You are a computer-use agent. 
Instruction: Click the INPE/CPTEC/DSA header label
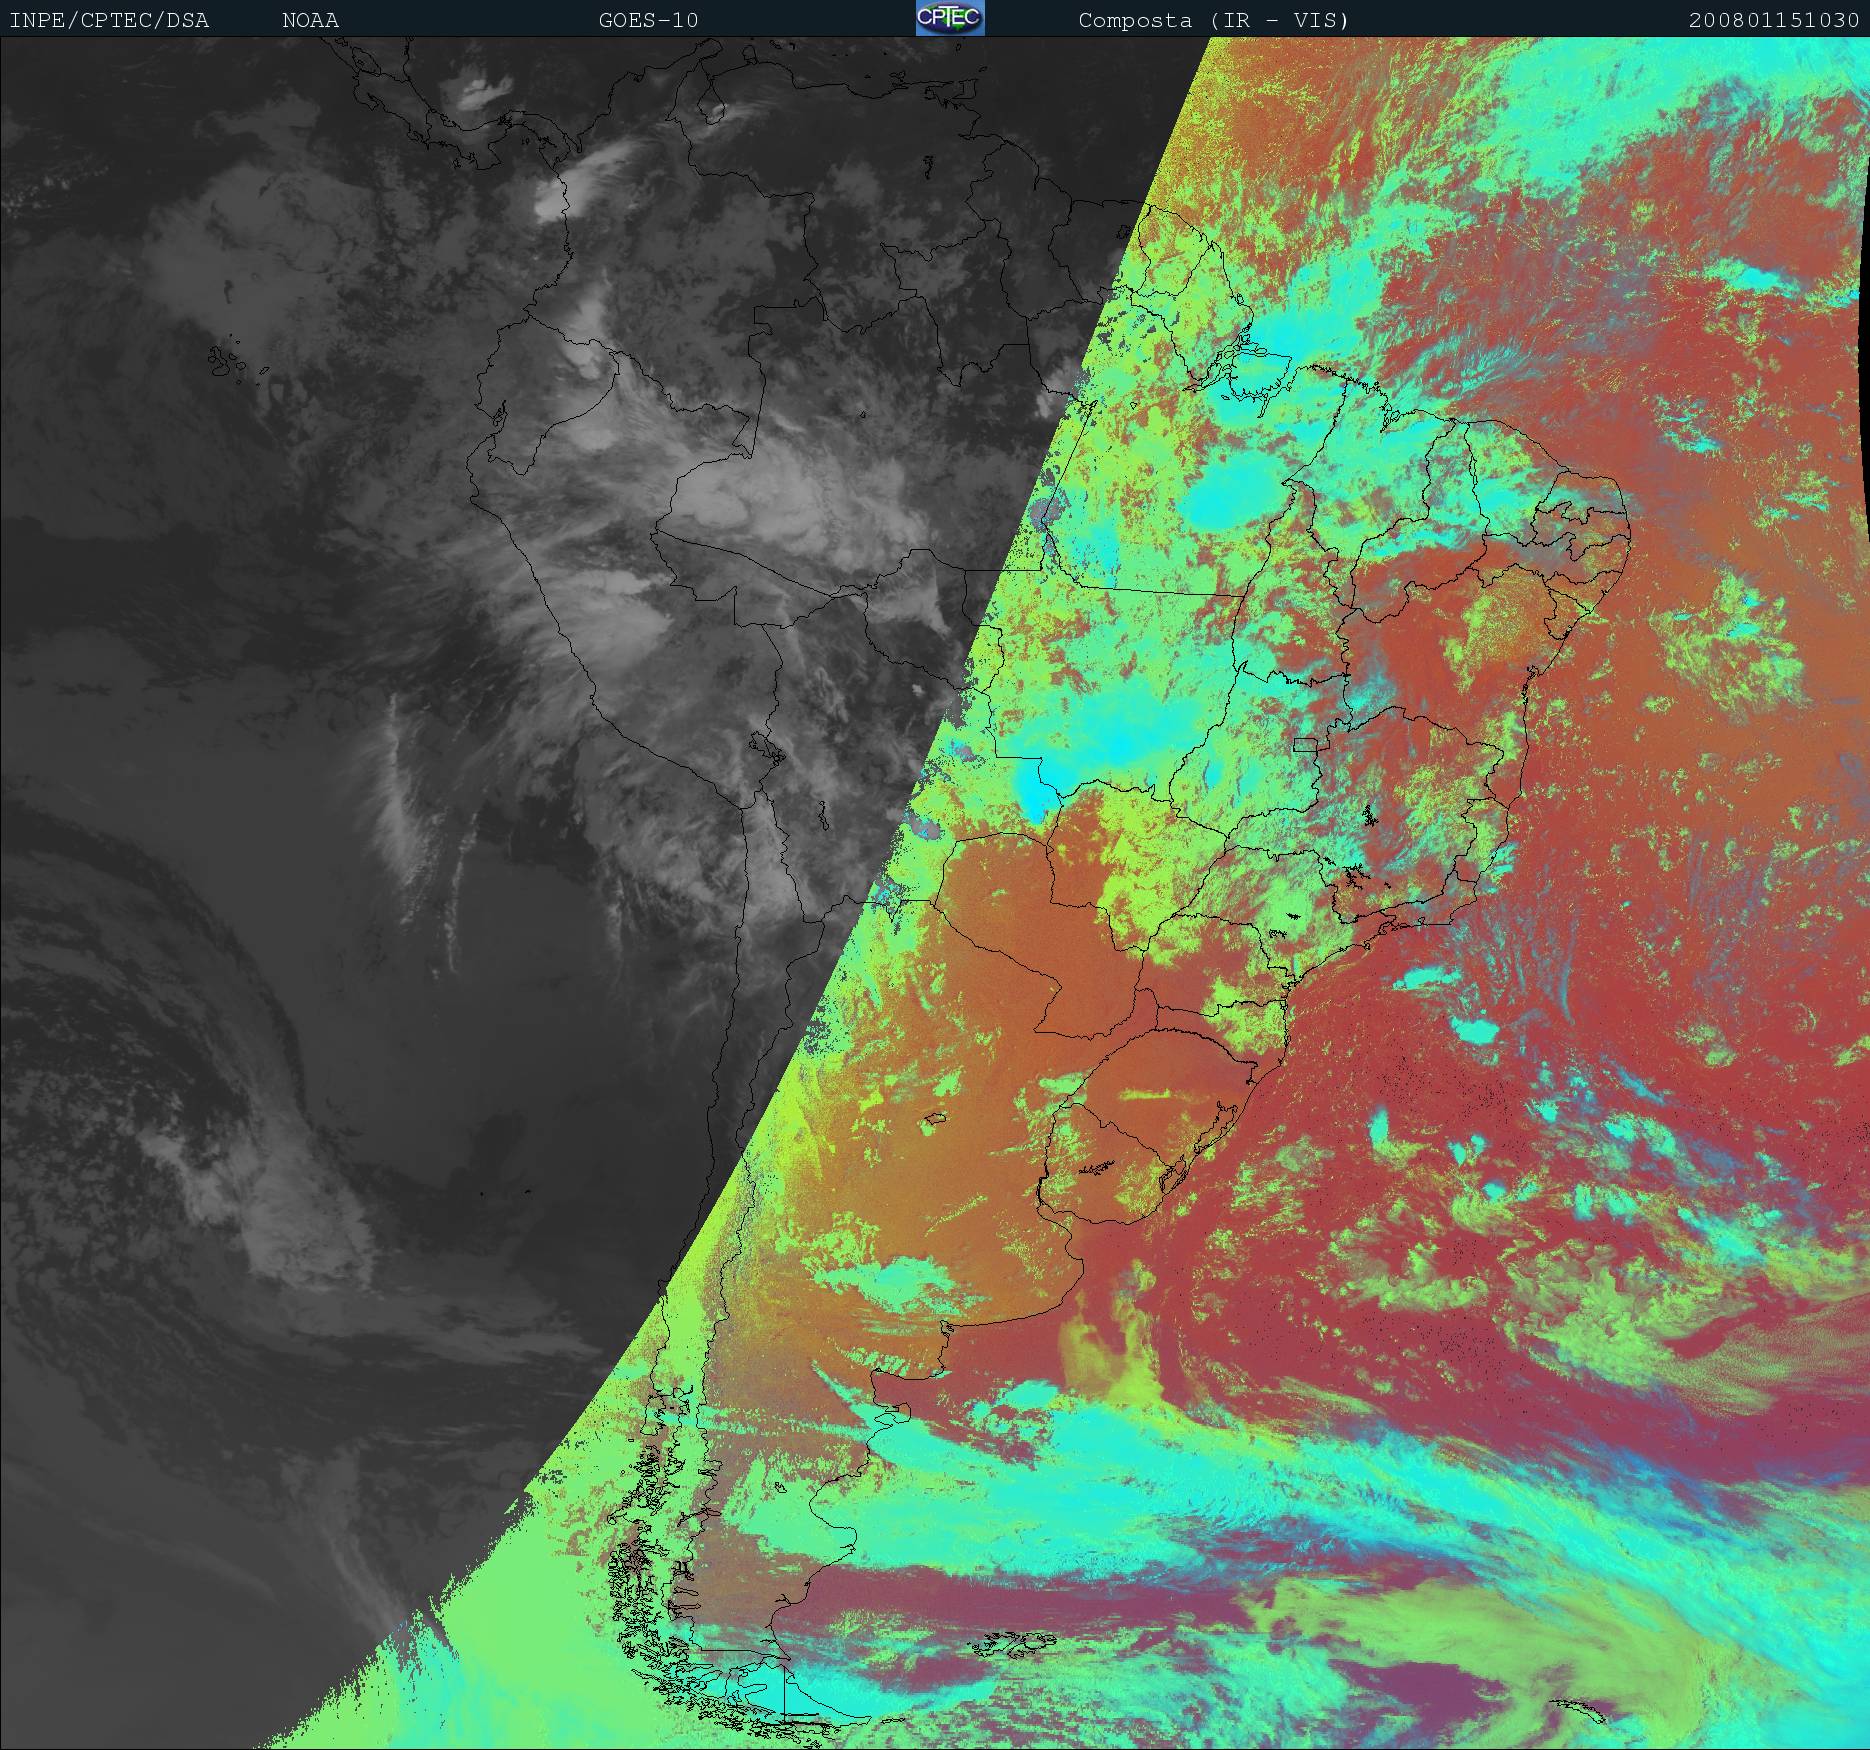[x=109, y=20]
